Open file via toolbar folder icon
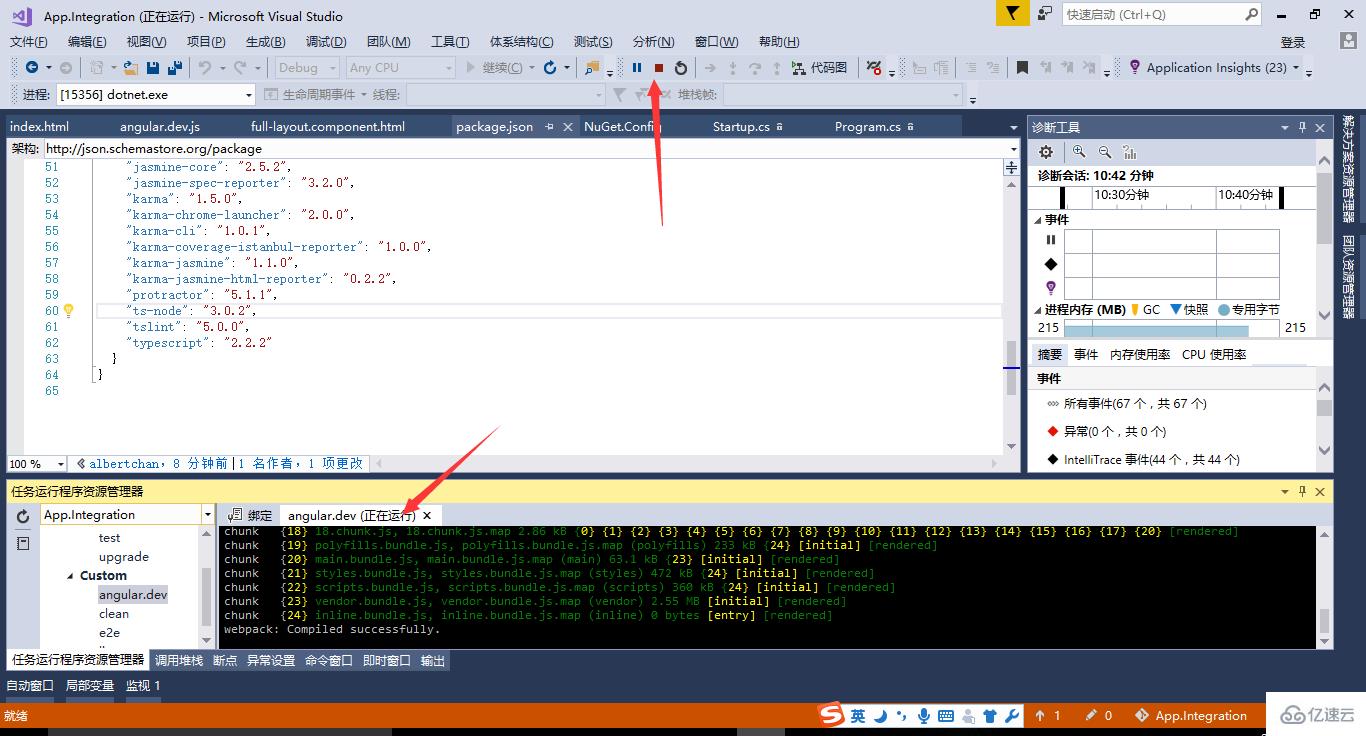The width and height of the screenshot is (1366, 736). click(x=131, y=68)
